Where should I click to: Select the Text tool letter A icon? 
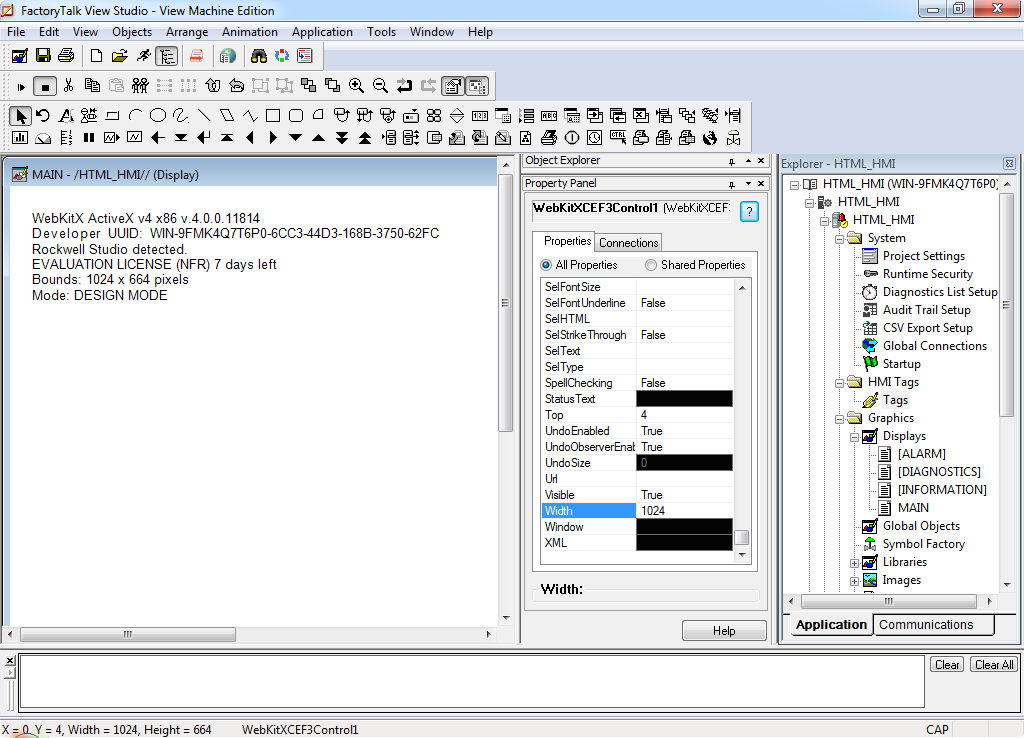click(66, 116)
